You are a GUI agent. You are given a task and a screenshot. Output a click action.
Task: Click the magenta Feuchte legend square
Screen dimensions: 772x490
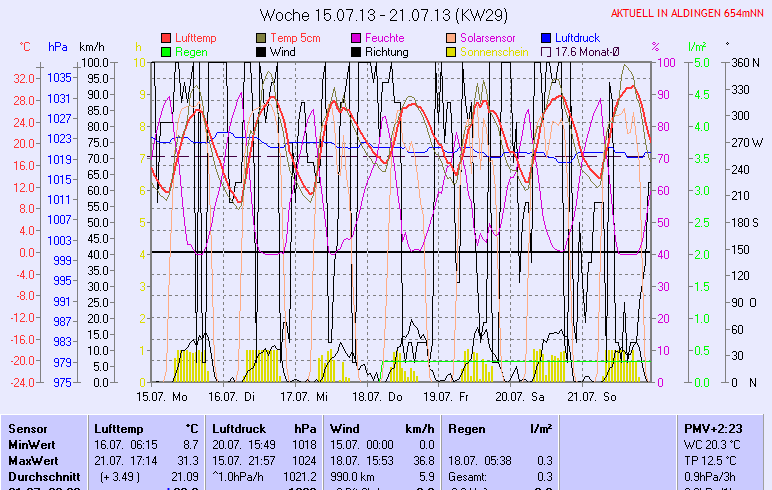pyautogui.click(x=357, y=38)
